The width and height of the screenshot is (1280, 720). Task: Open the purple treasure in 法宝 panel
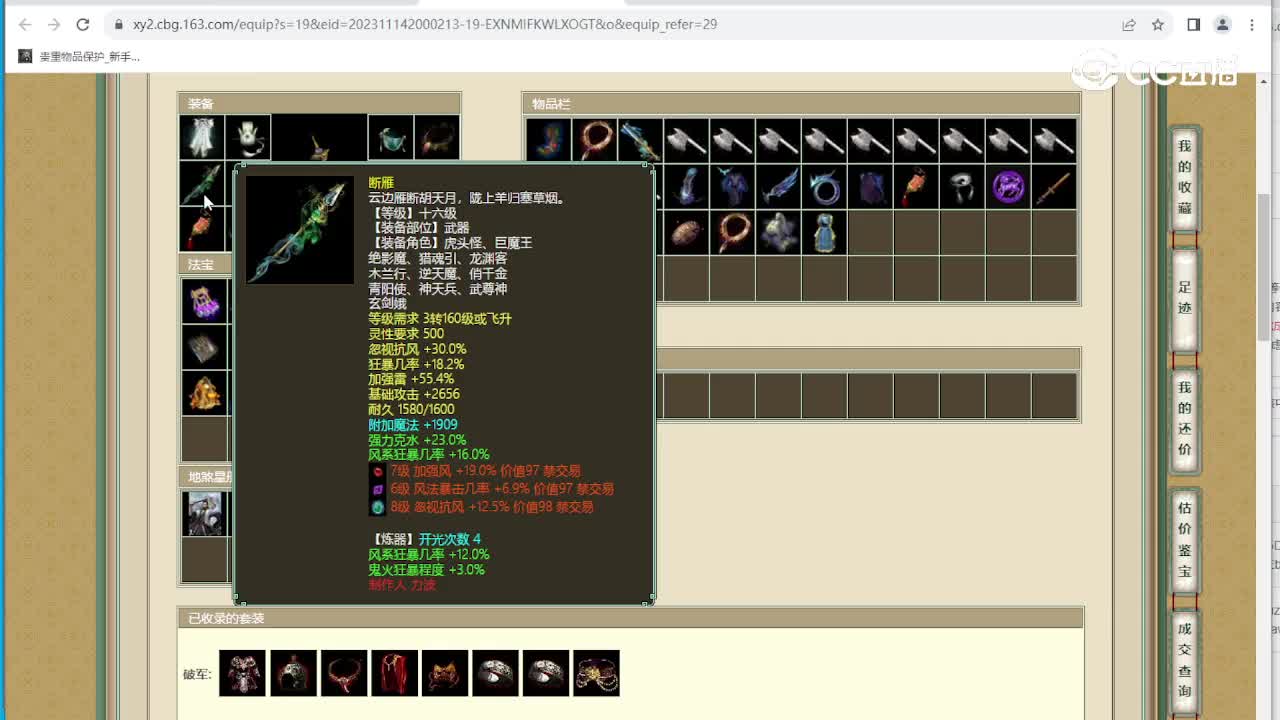(x=205, y=301)
